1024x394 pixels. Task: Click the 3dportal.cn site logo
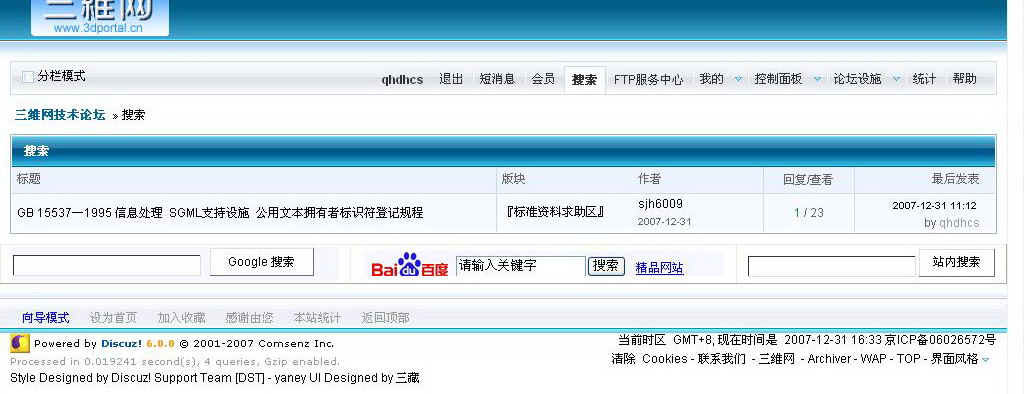pos(100,17)
